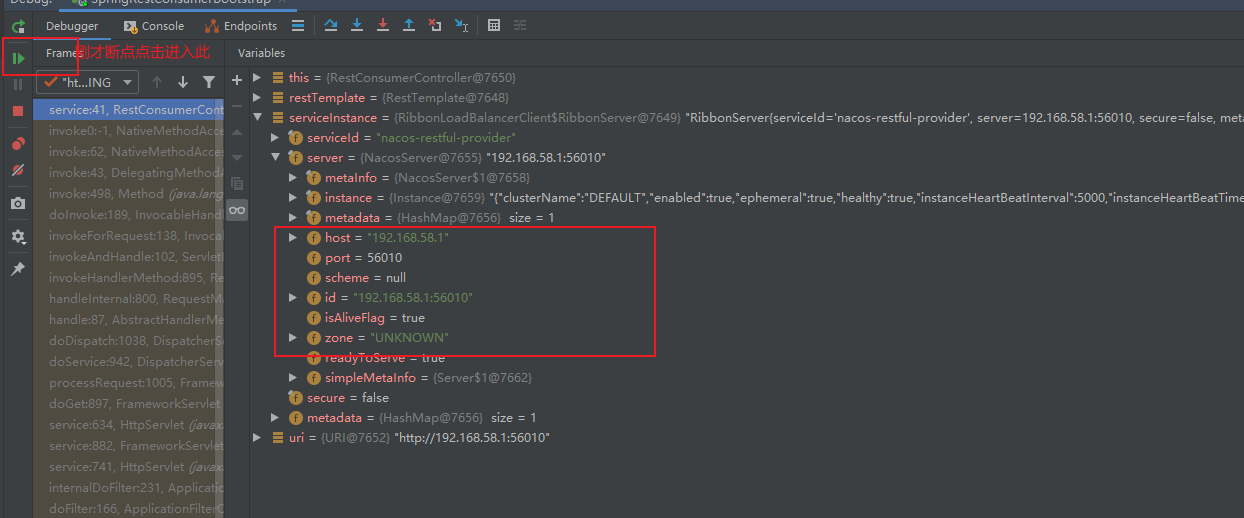The image size is (1244, 518).
Task: Select frame doInvoke:189, InvocableHandler
Action: click(x=128, y=215)
